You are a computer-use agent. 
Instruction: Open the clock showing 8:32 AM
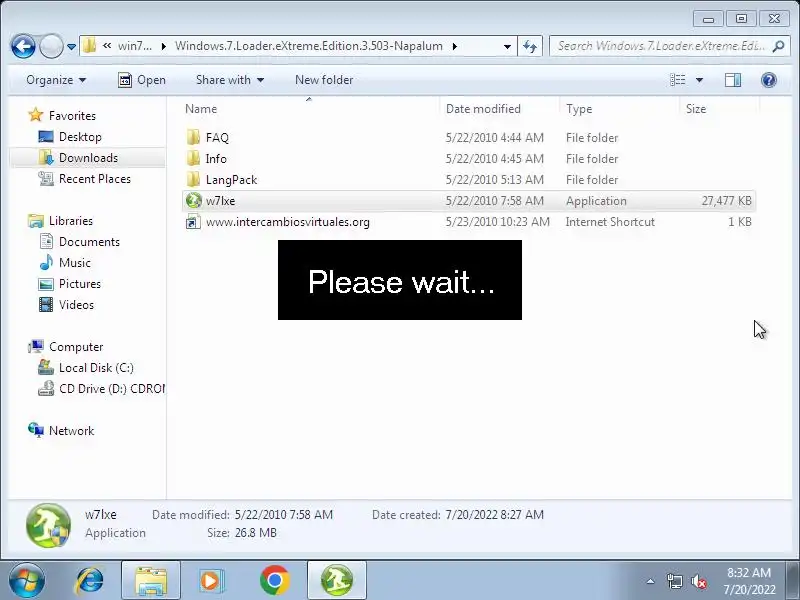pos(749,581)
